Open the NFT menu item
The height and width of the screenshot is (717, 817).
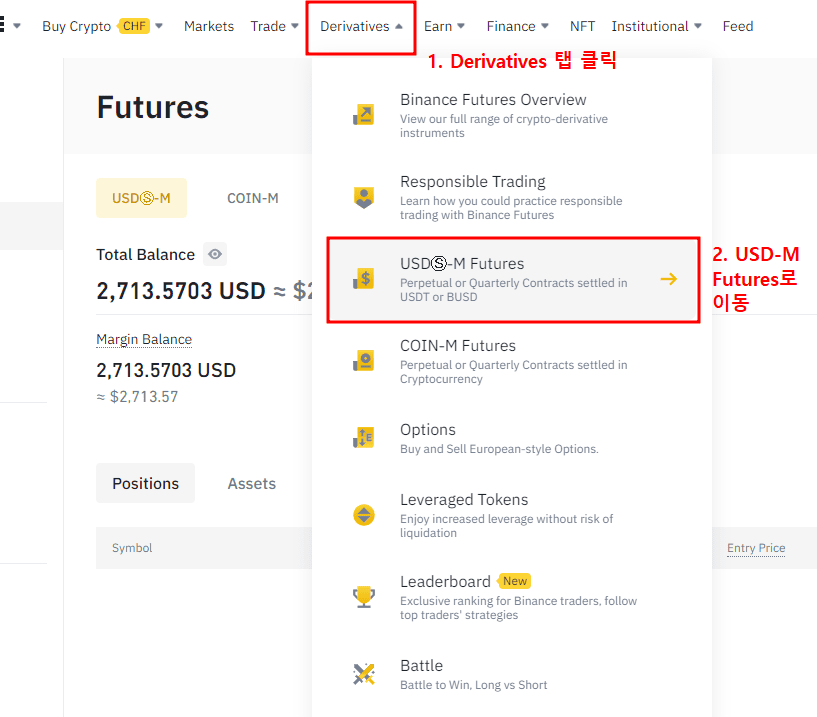click(582, 26)
